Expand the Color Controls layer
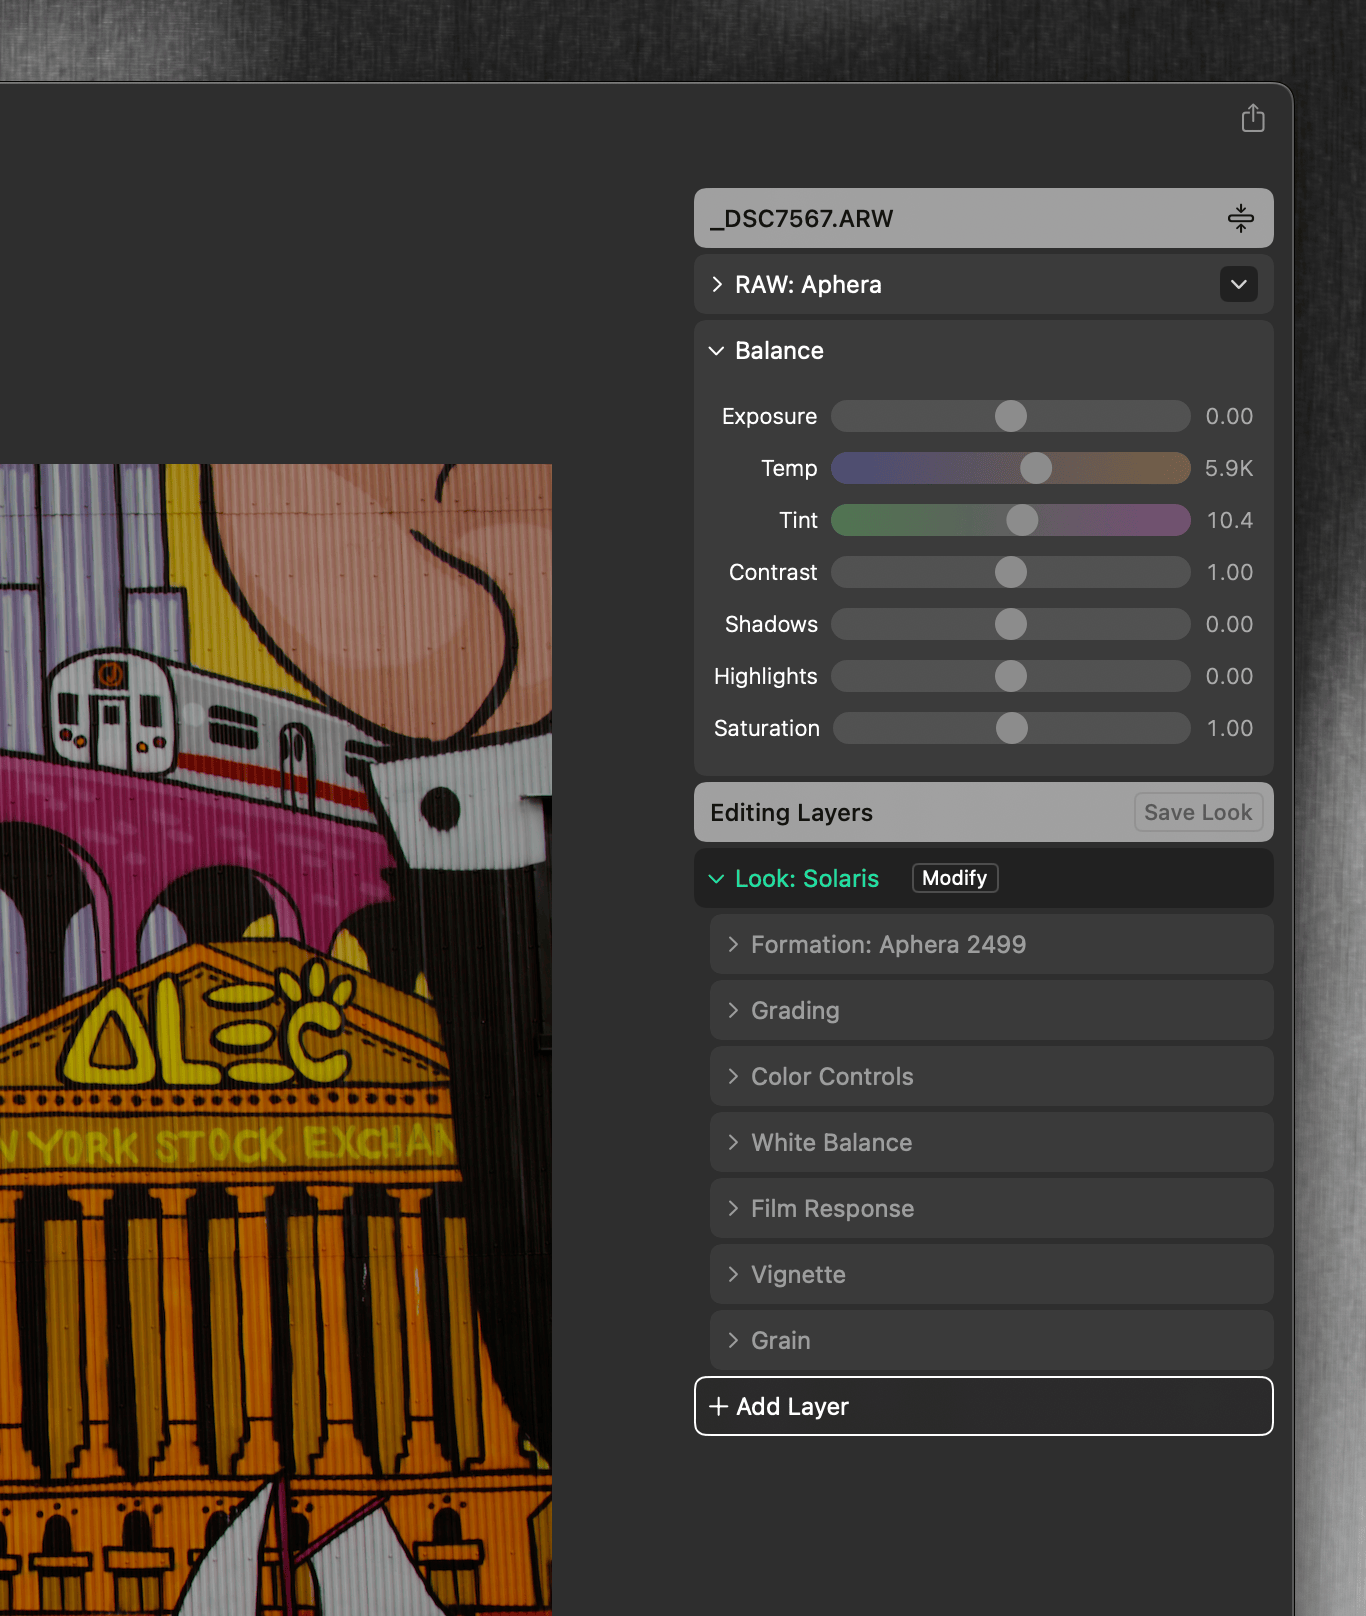 pyautogui.click(x=733, y=1076)
